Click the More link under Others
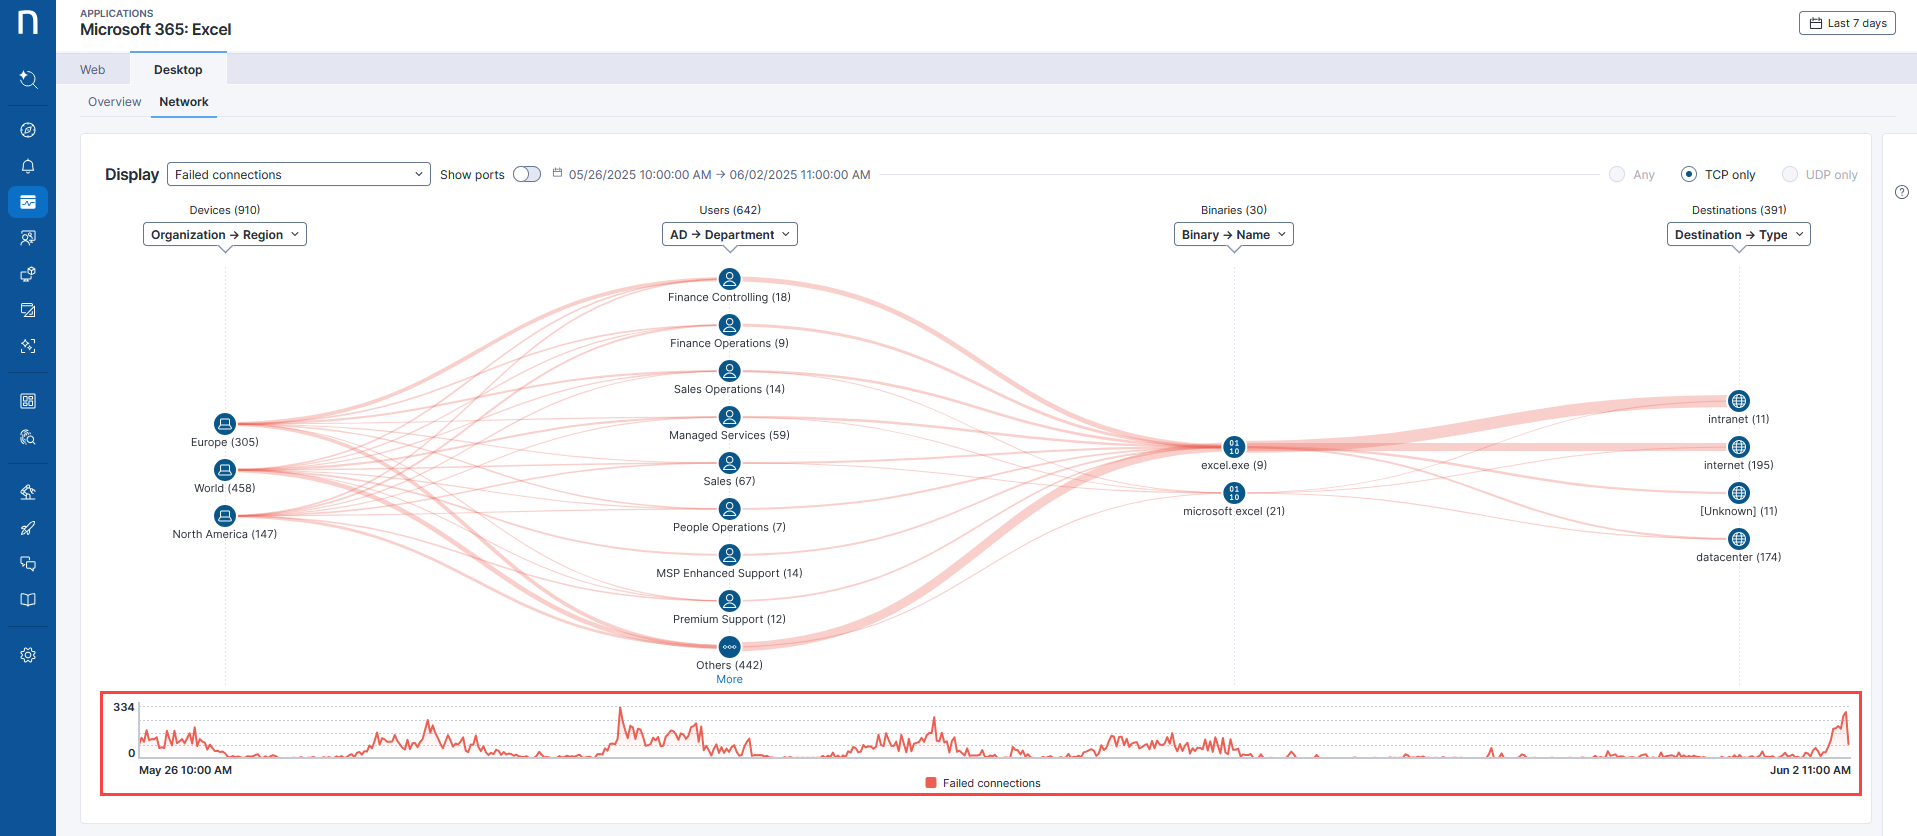 (729, 680)
